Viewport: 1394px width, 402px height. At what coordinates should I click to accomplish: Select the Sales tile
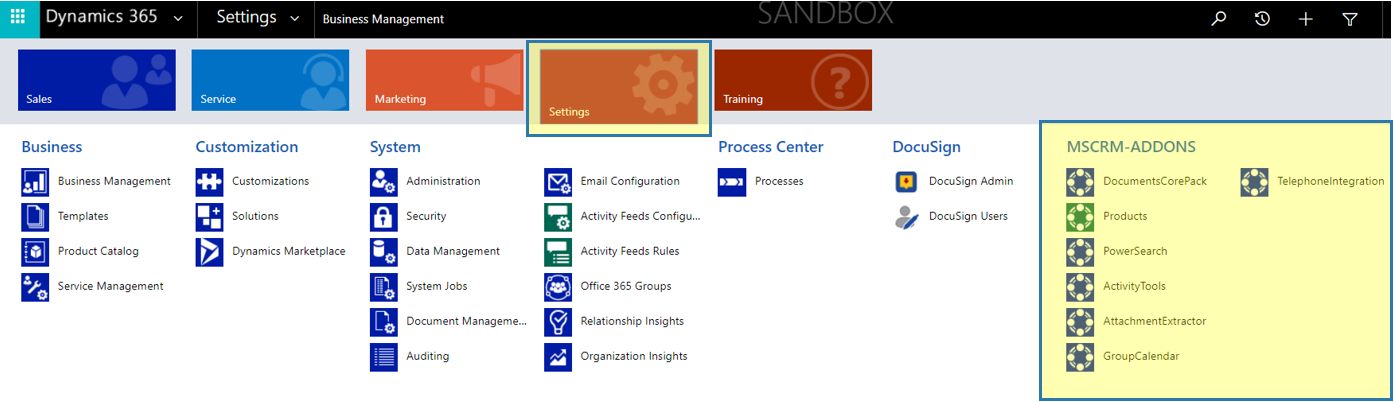(x=97, y=80)
